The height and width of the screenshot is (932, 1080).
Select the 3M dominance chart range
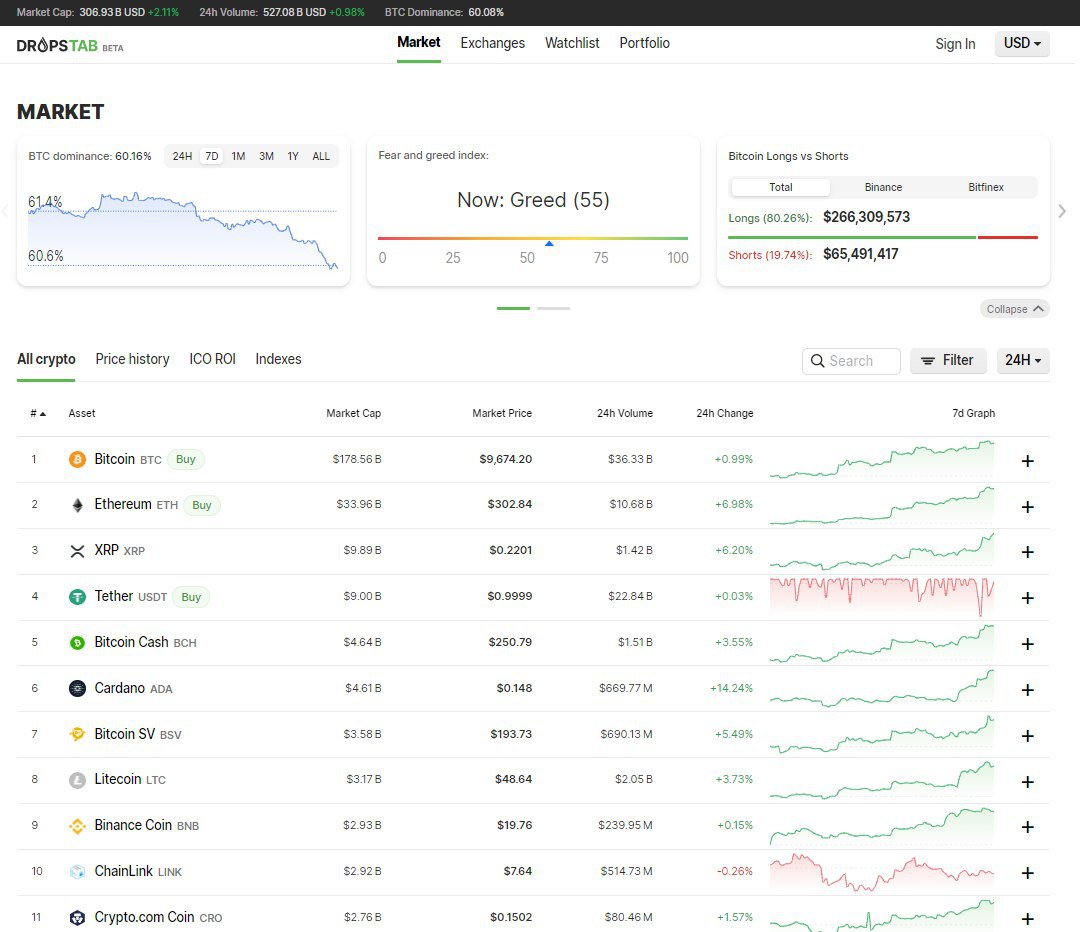267,156
